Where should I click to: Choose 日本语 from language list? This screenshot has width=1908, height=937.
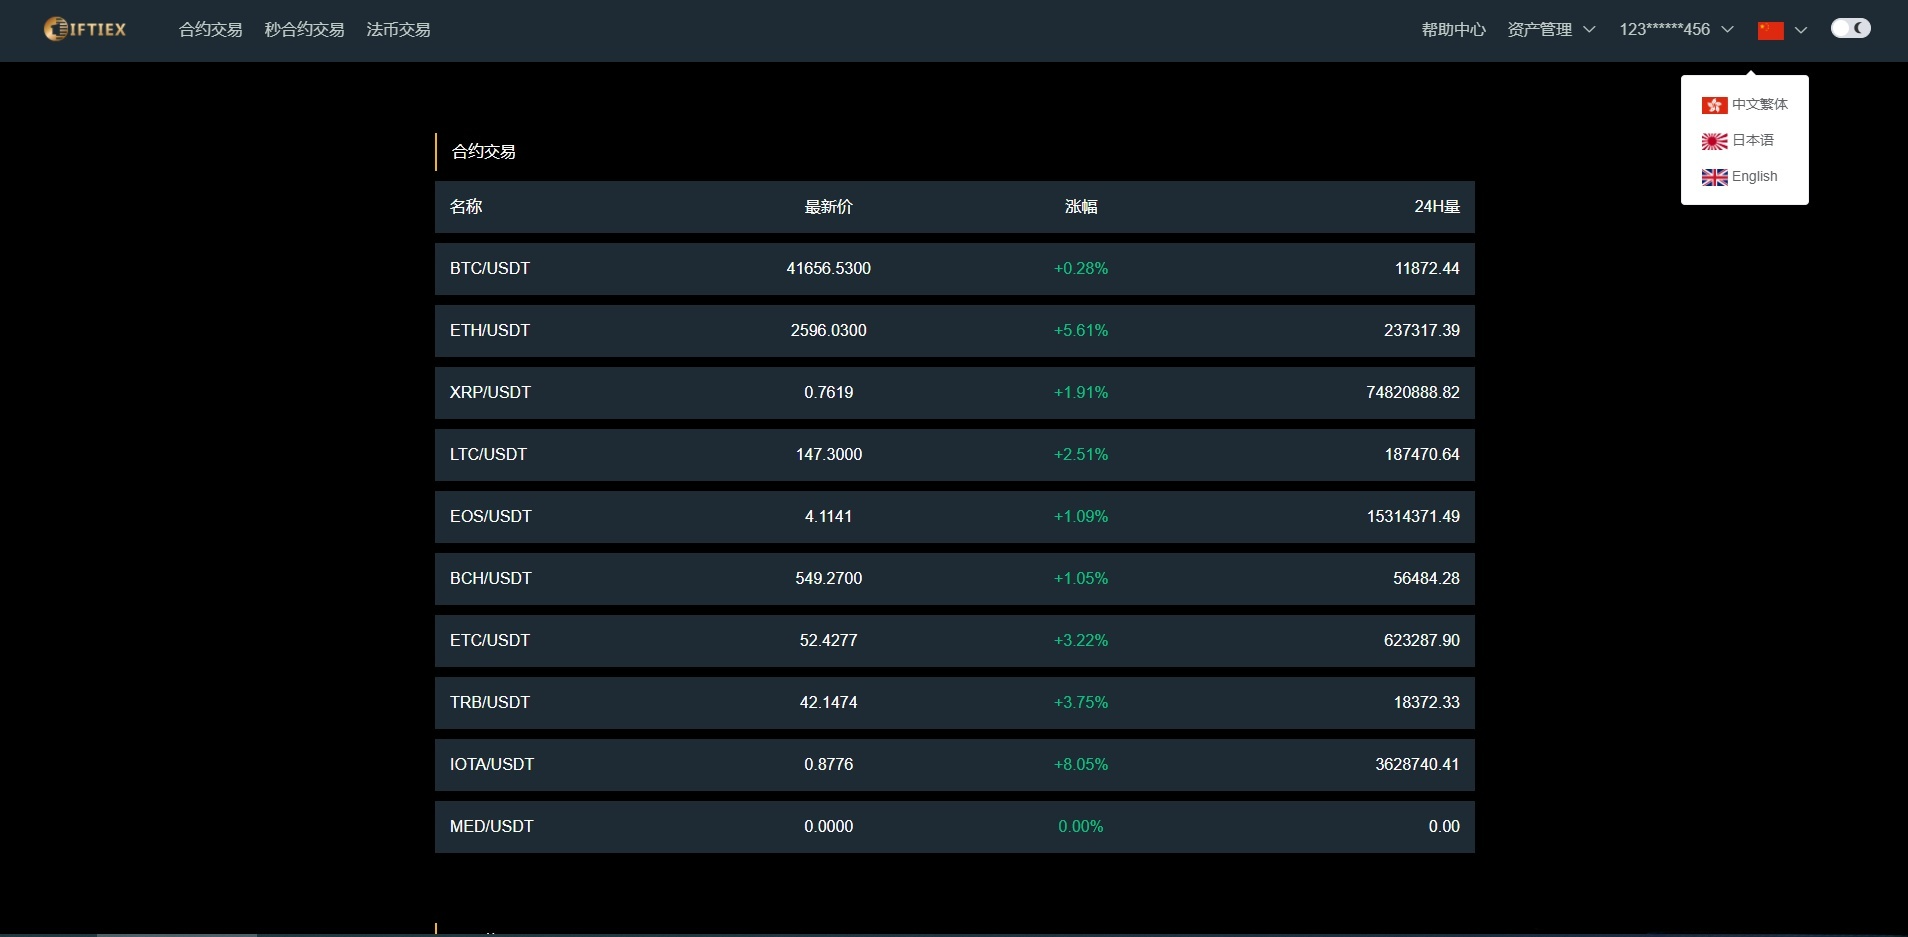tap(1752, 141)
